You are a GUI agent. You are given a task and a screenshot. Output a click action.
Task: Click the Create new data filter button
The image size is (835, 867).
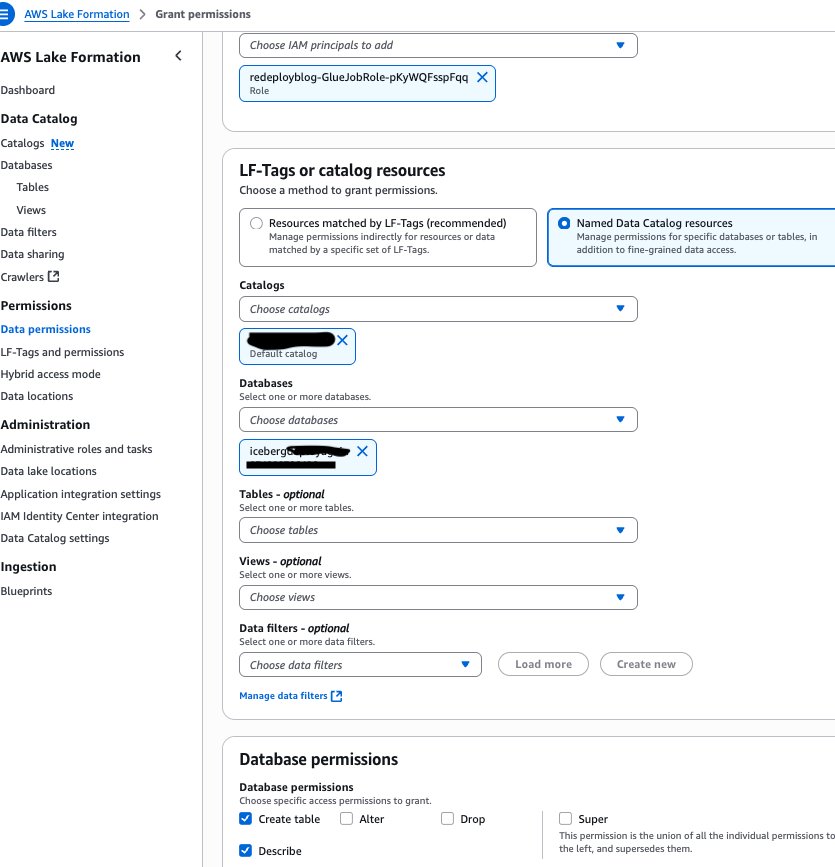click(x=646, y=664)
